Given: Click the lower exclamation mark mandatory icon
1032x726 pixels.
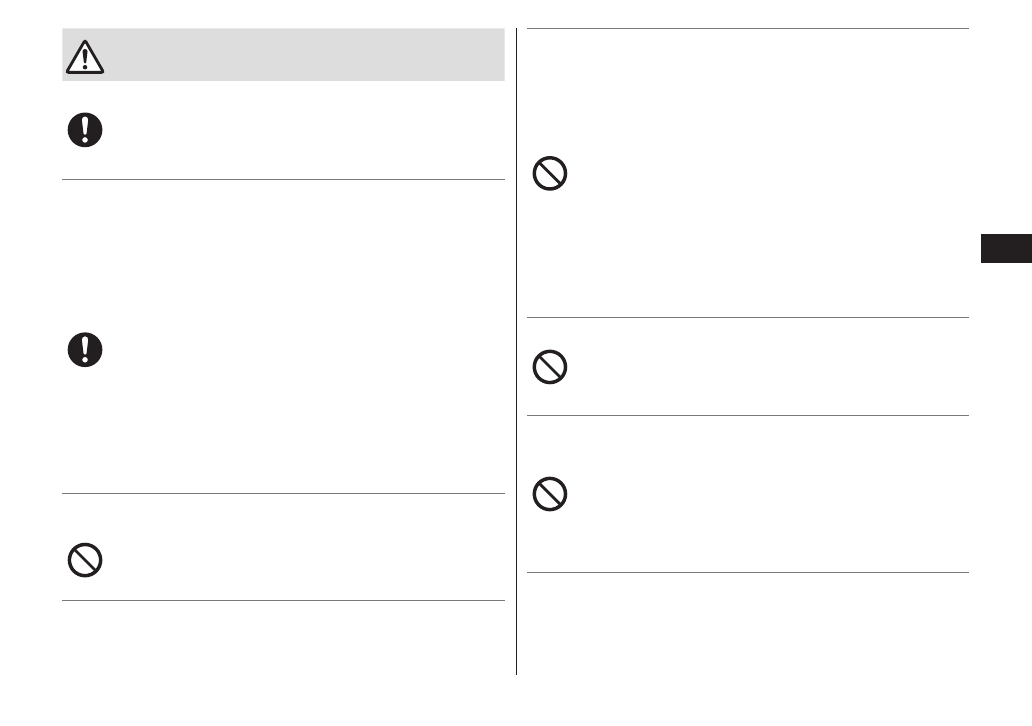Looking at the screenshot, I should pyautogui.click(x=85, y=349).
